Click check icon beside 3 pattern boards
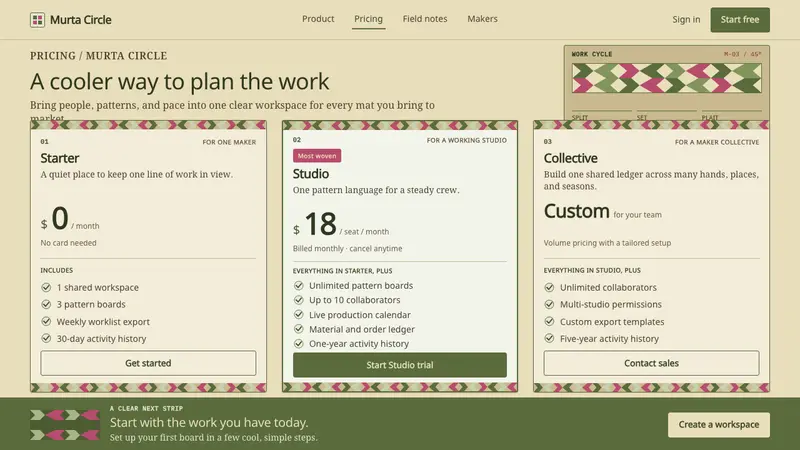The image size is (800, 450). 46,304
